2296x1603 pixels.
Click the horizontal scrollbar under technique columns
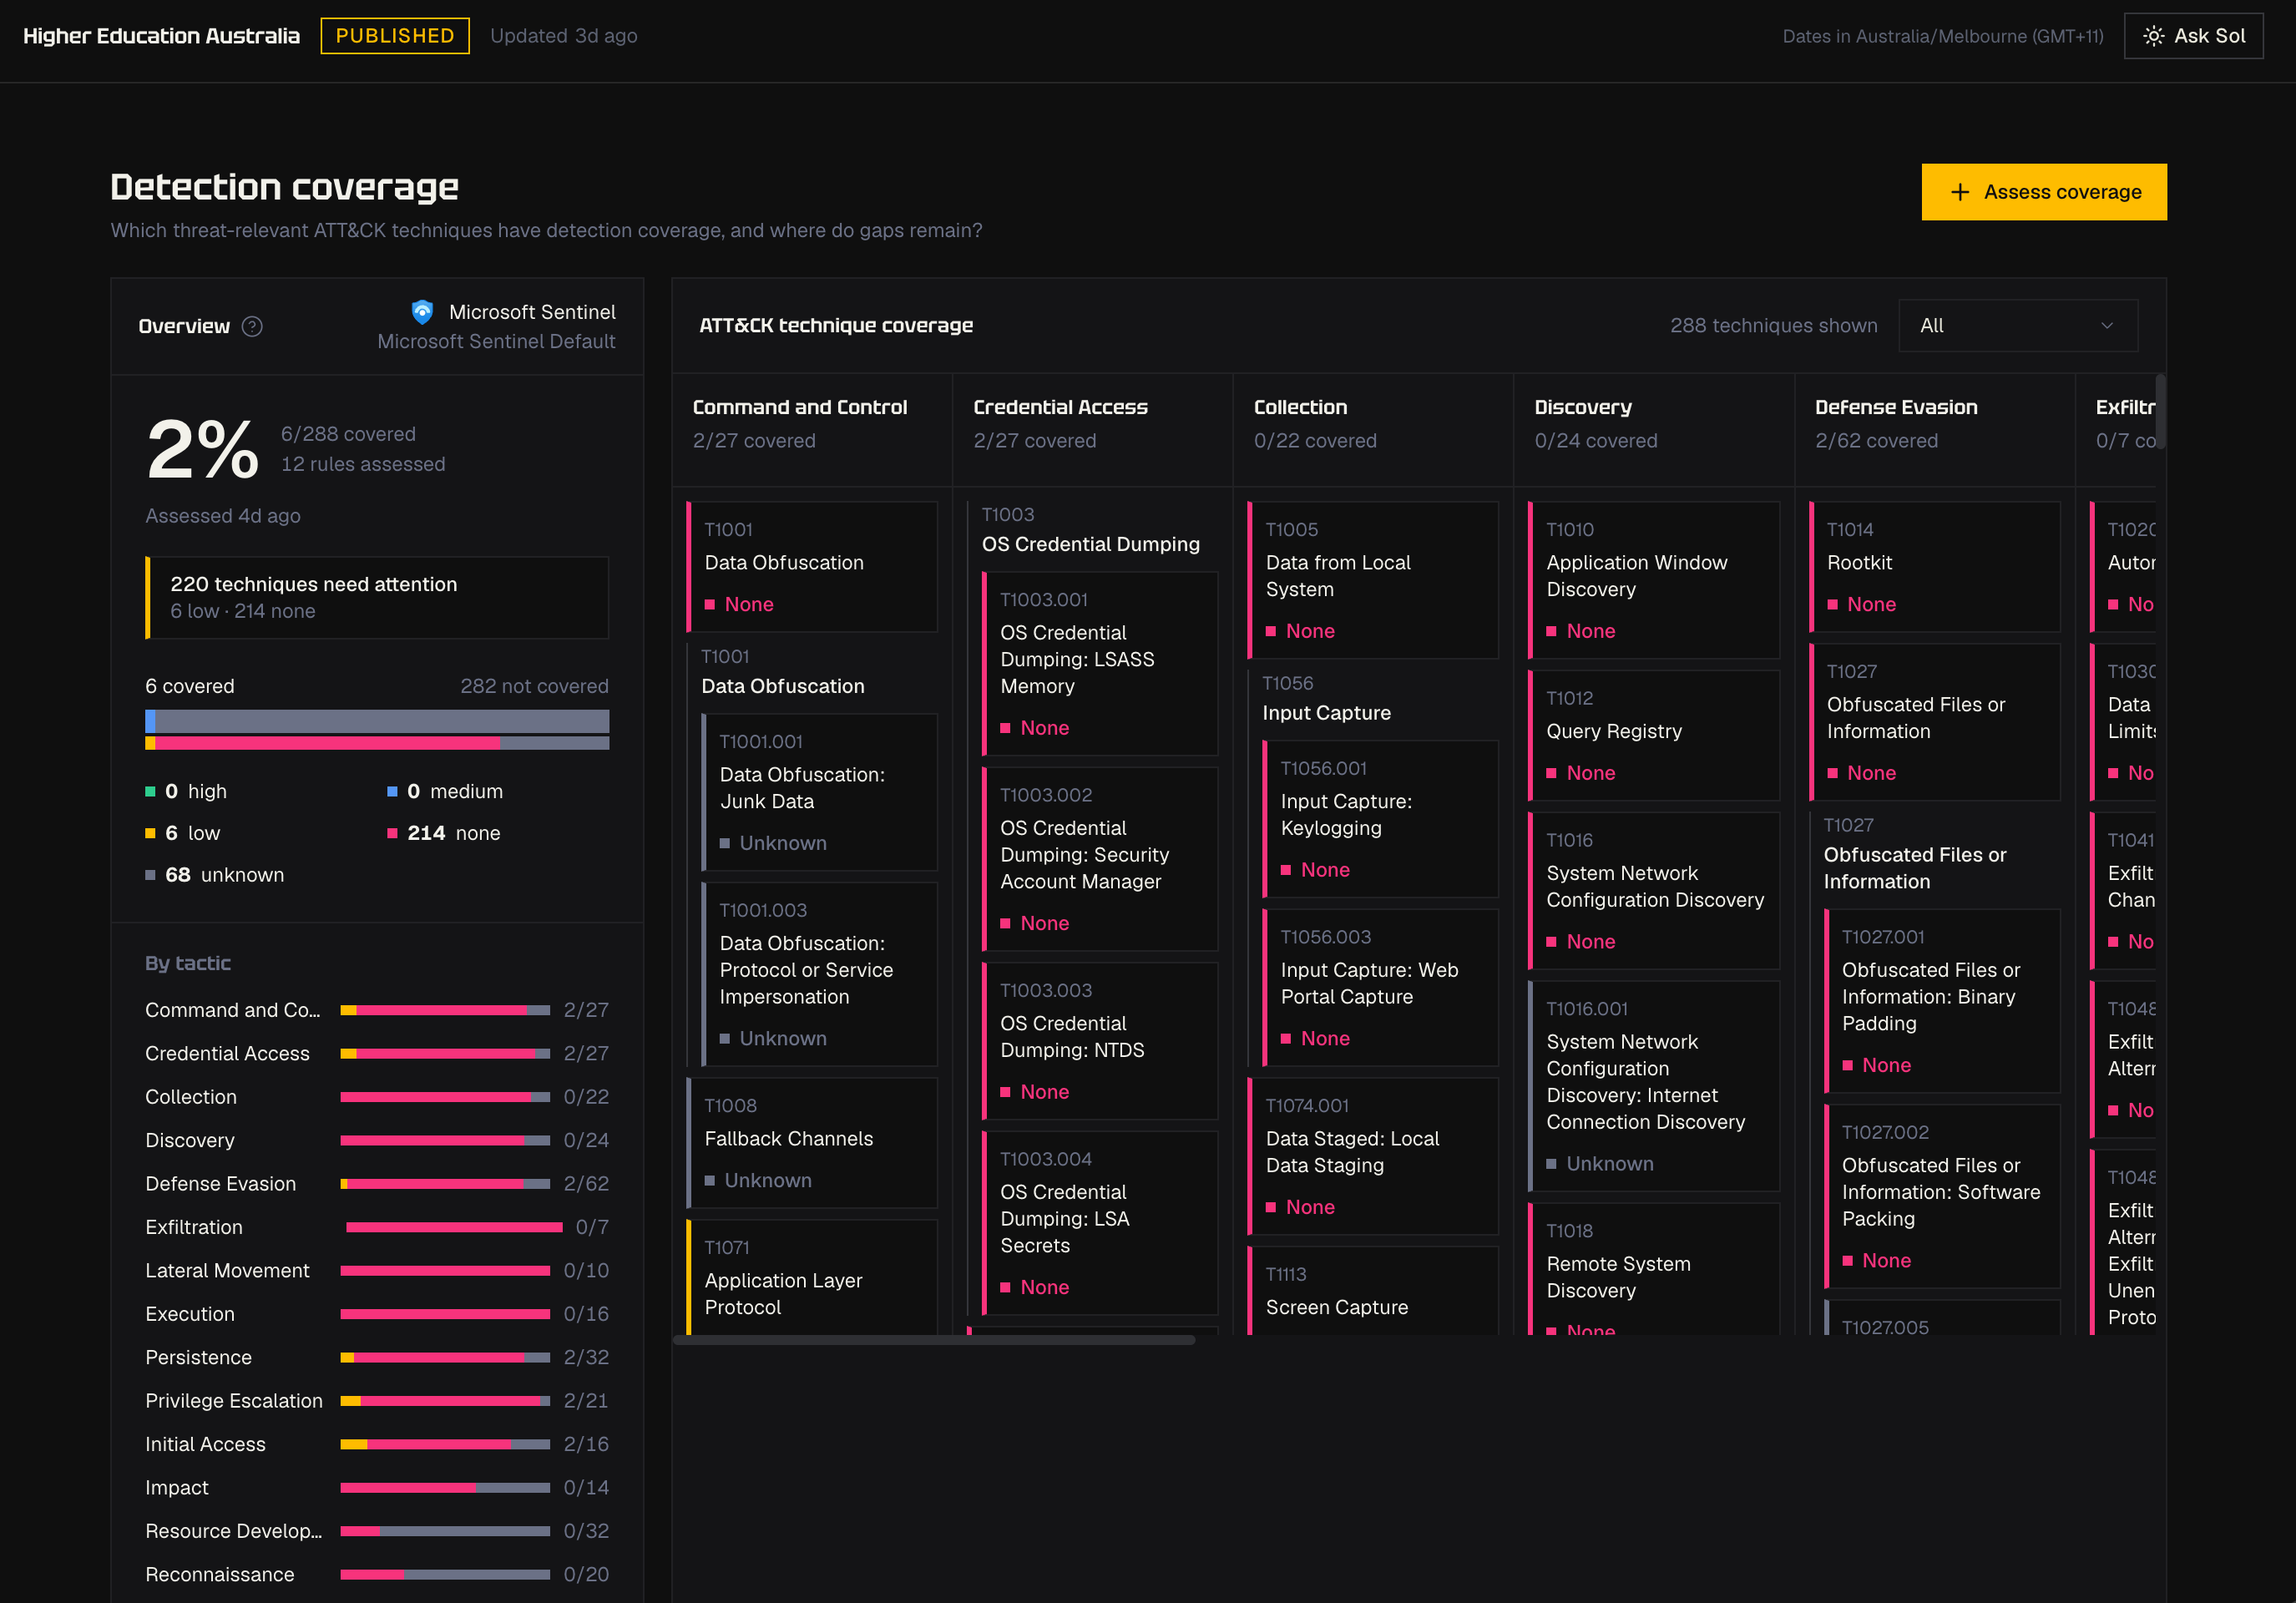click(x=934, y=1340)
